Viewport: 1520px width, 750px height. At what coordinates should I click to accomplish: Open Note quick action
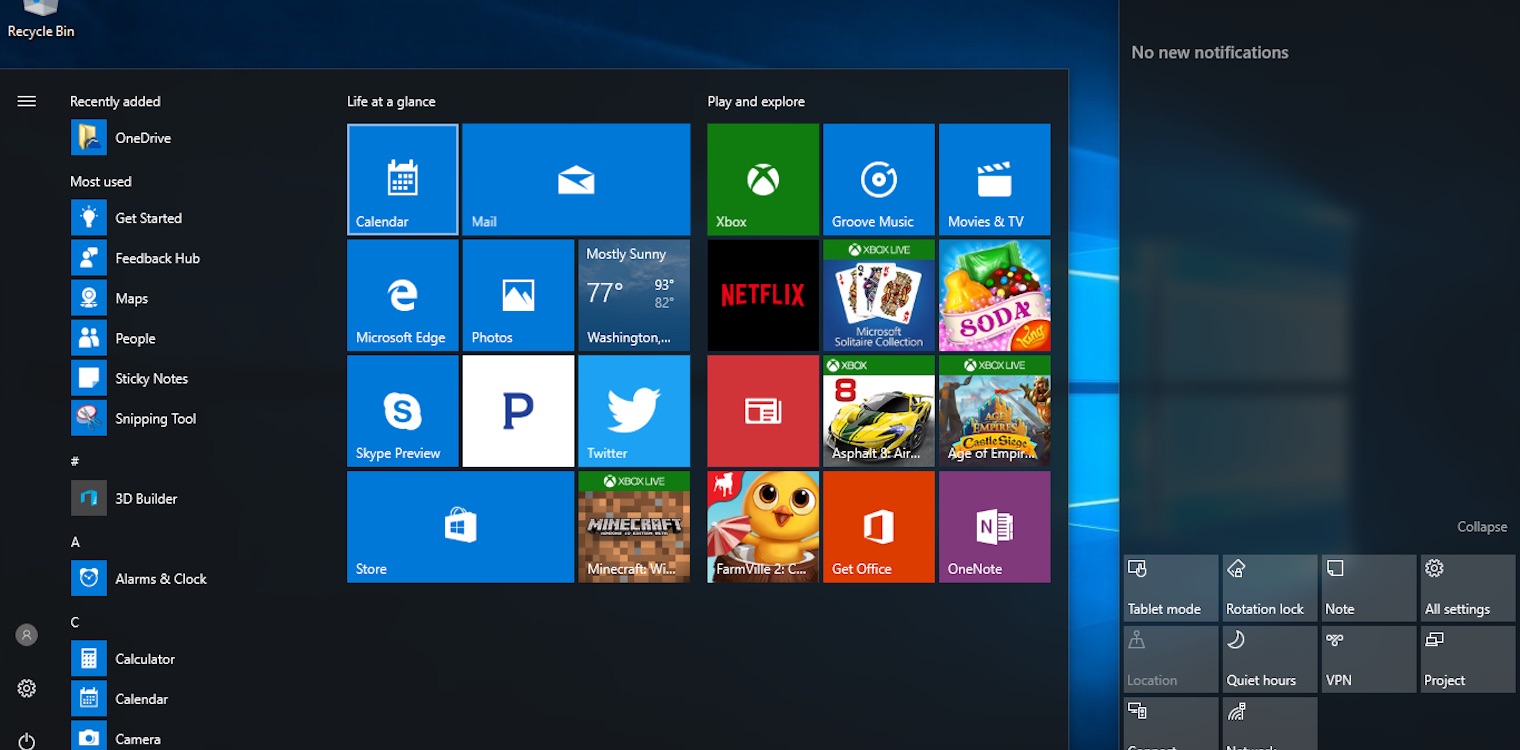click(x=1369, y=588)
